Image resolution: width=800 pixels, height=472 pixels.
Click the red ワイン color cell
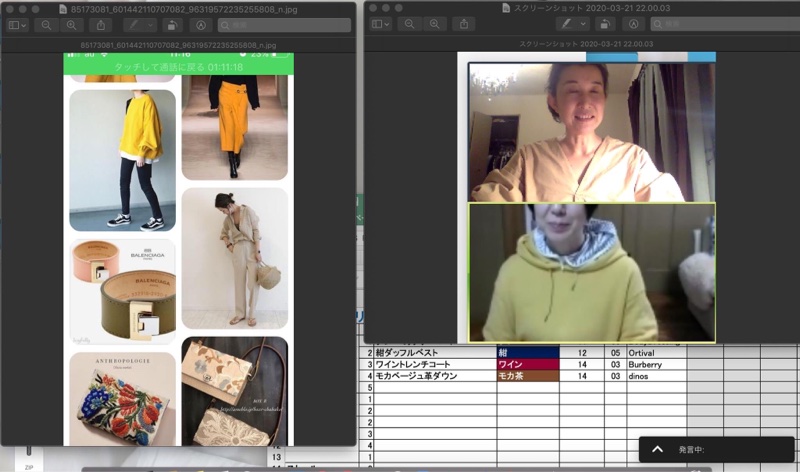click(x=528, y=364)
